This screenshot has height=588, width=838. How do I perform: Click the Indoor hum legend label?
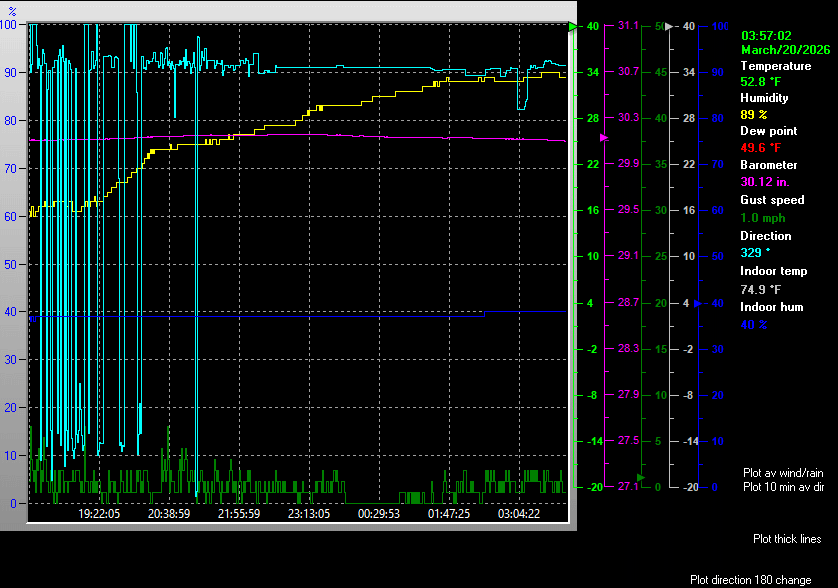771,307
